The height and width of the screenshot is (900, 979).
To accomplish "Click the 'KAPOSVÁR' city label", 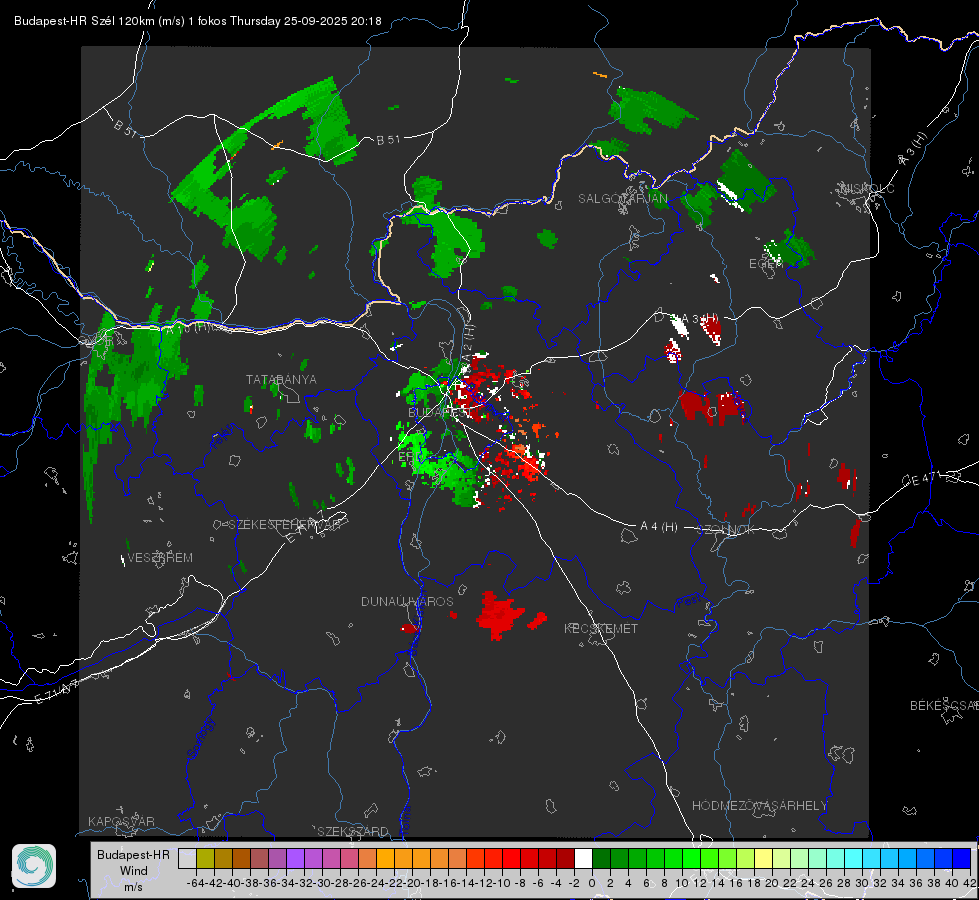I will click(121, 821).
